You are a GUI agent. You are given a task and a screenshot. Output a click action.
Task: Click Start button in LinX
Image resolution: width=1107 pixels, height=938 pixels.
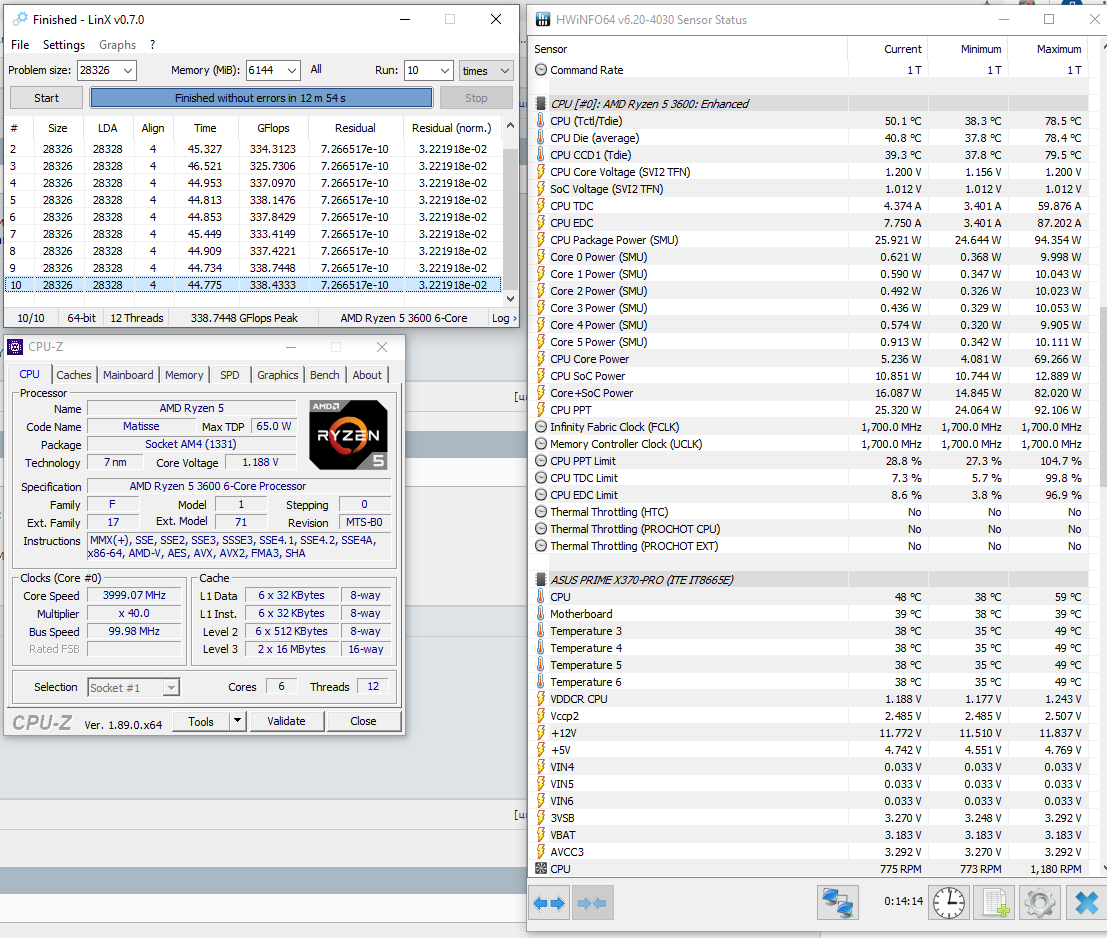[x=47, y=98]
